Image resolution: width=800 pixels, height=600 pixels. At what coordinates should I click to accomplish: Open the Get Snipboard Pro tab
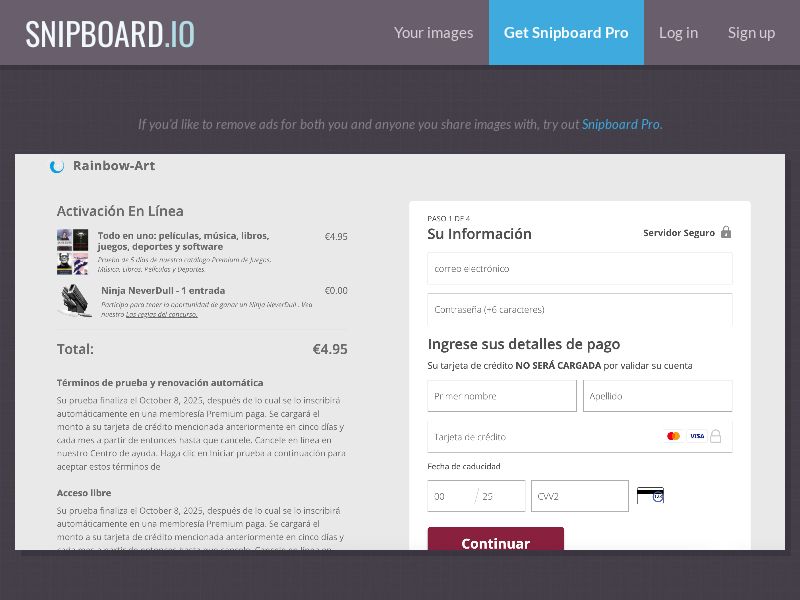point(566,33)
